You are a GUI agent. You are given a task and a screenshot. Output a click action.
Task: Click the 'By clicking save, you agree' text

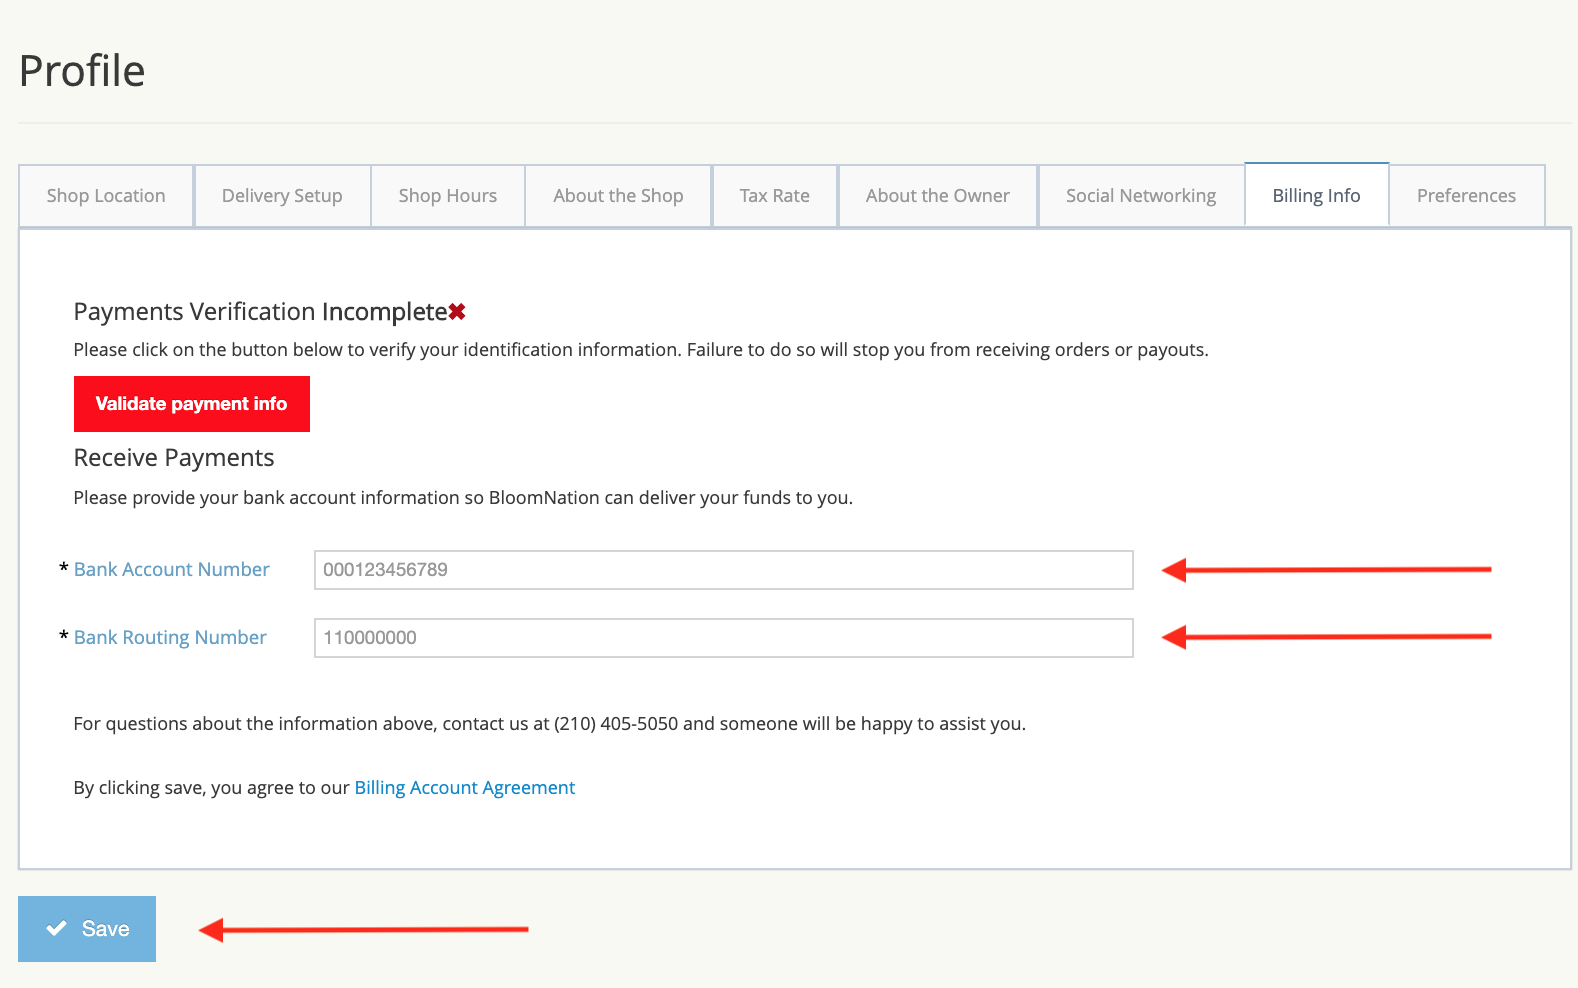pos(212,788)
